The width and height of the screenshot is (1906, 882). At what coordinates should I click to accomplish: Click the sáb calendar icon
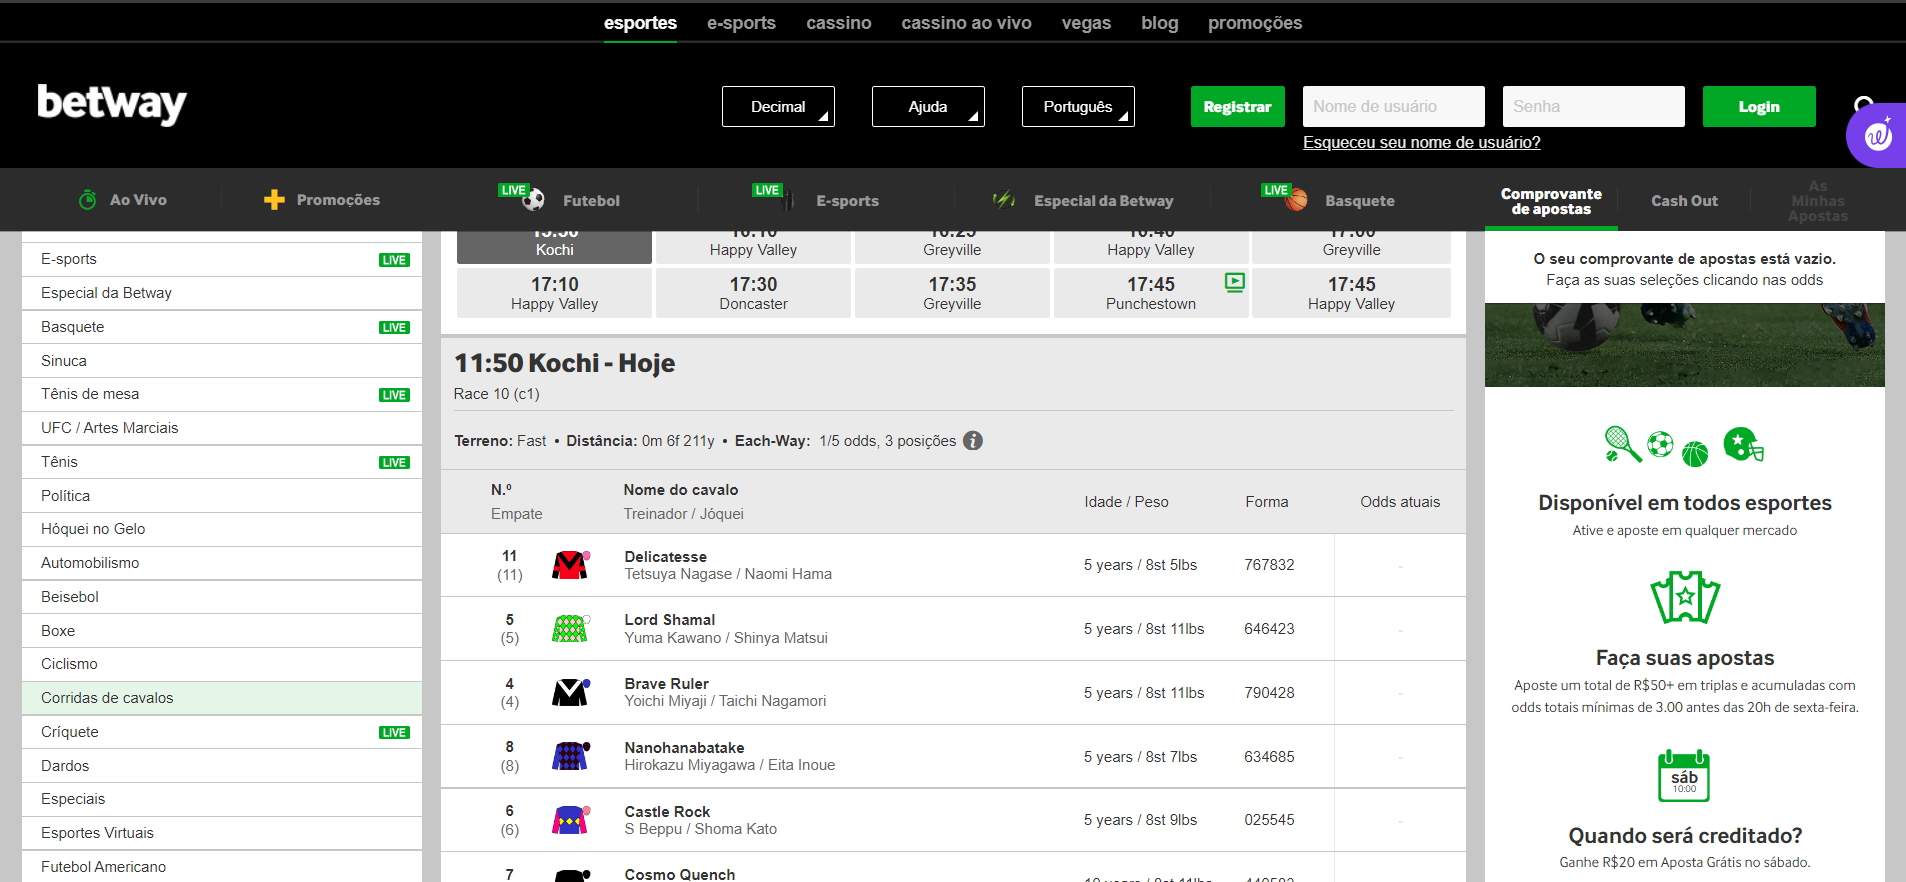click(x=1684, y=776)
